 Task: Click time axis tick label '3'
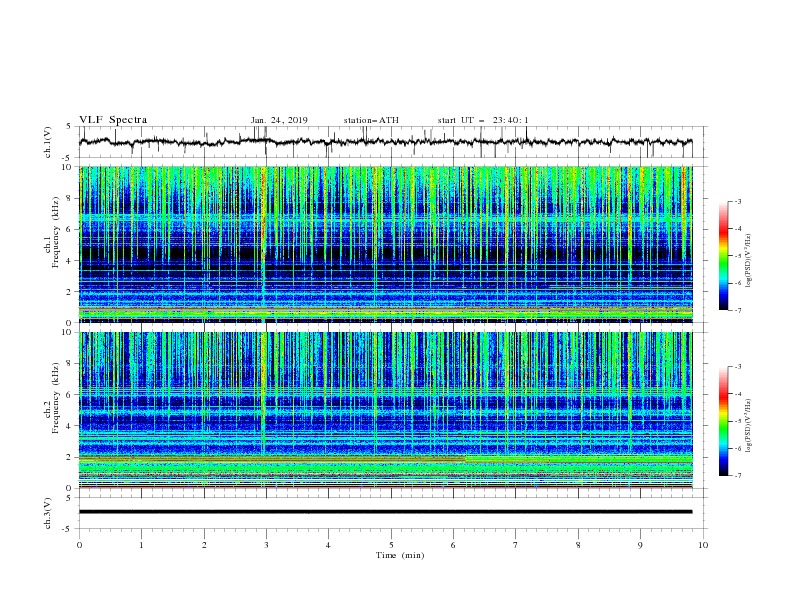pyautogui.click(x=266, y=545)
